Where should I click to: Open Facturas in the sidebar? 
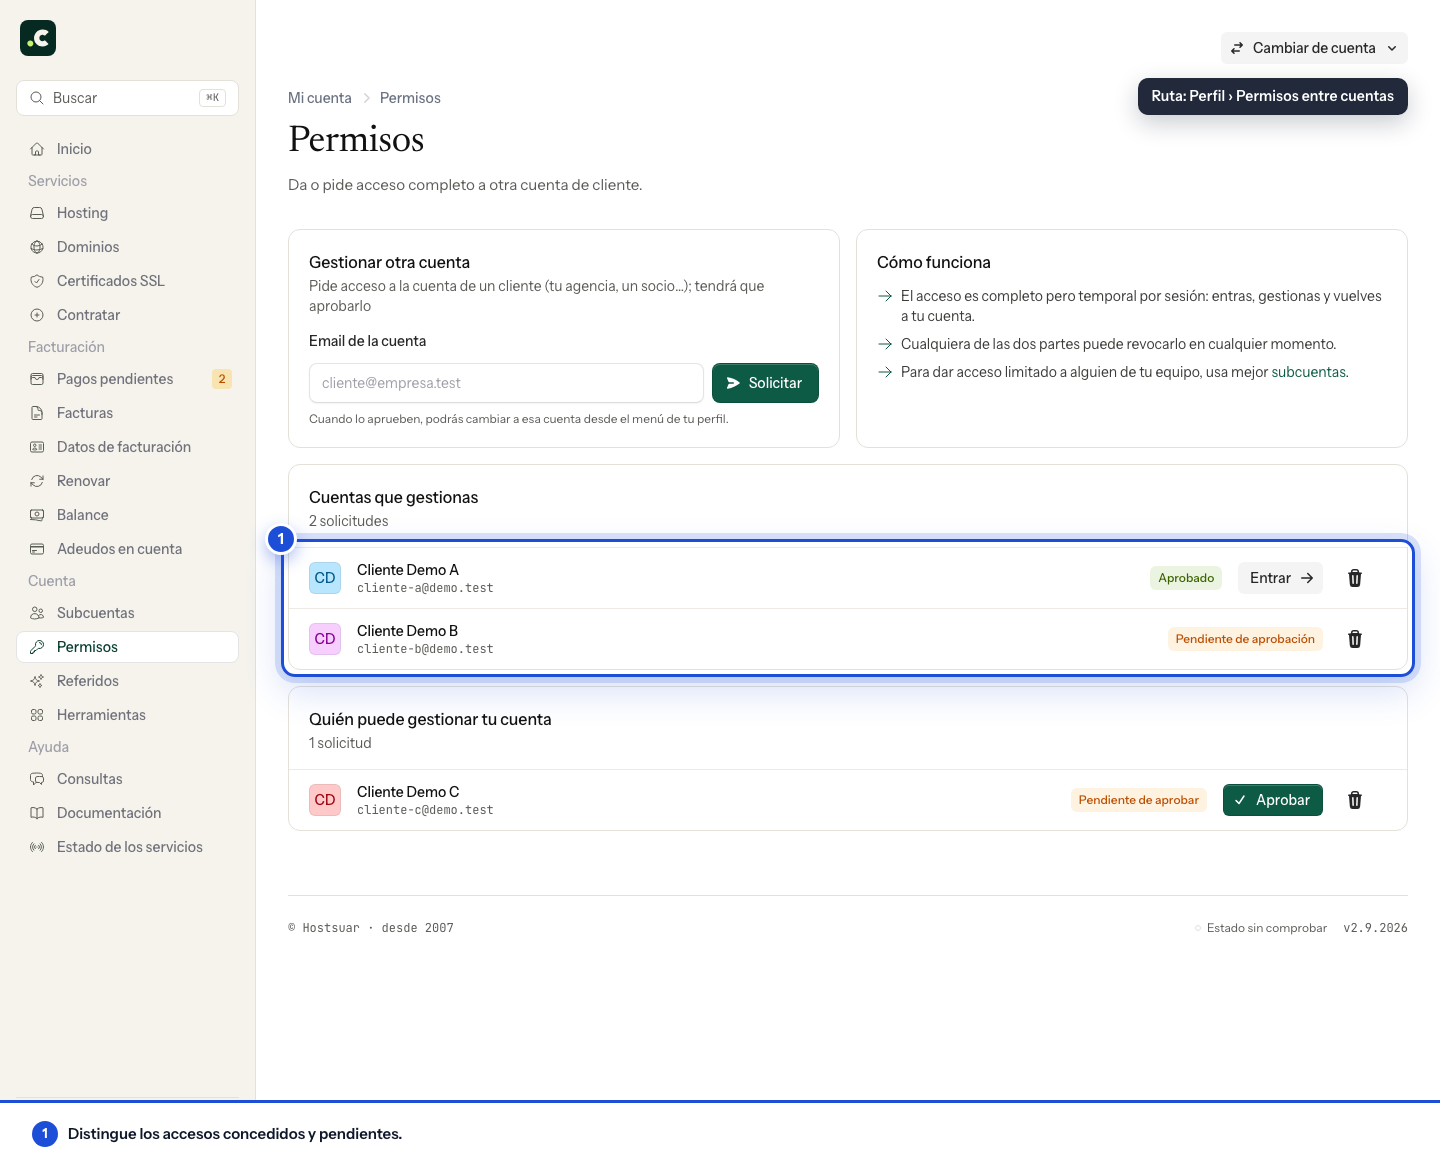[128, 413]
